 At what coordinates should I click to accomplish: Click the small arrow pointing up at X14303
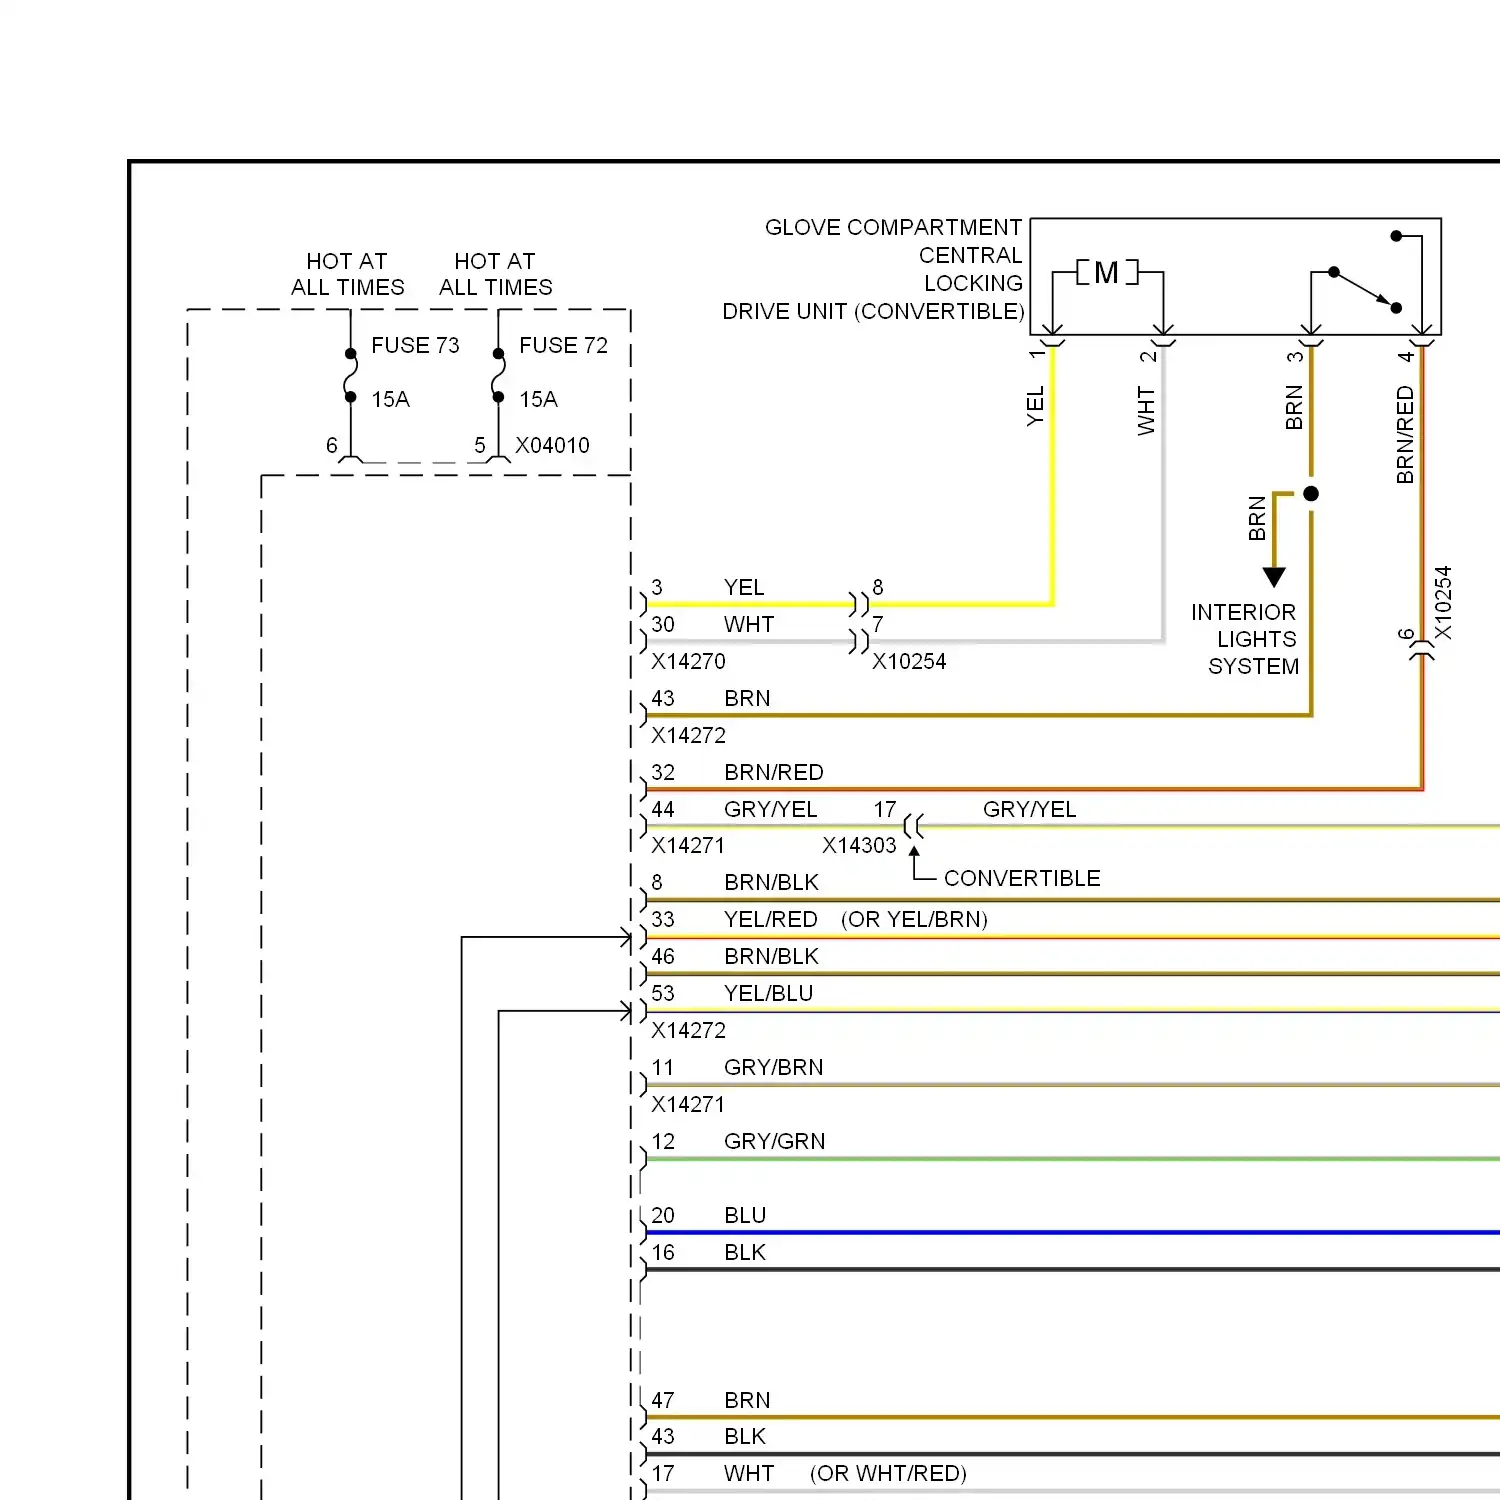[914, 852]
